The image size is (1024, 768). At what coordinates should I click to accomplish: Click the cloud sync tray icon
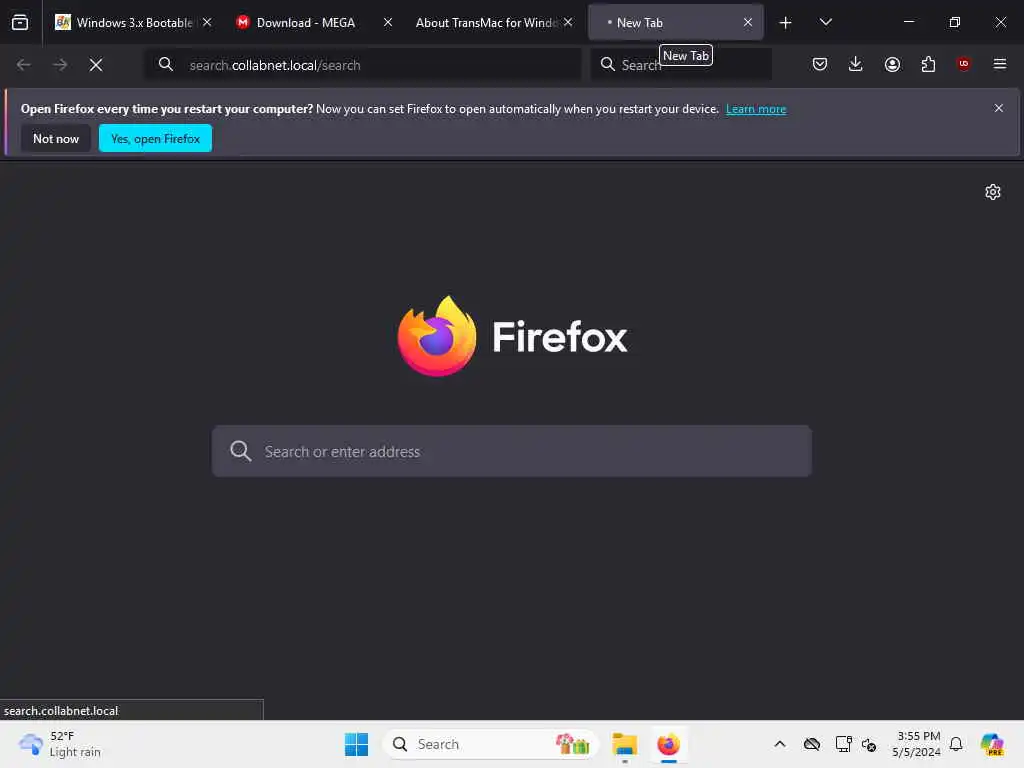pos(812,744)
